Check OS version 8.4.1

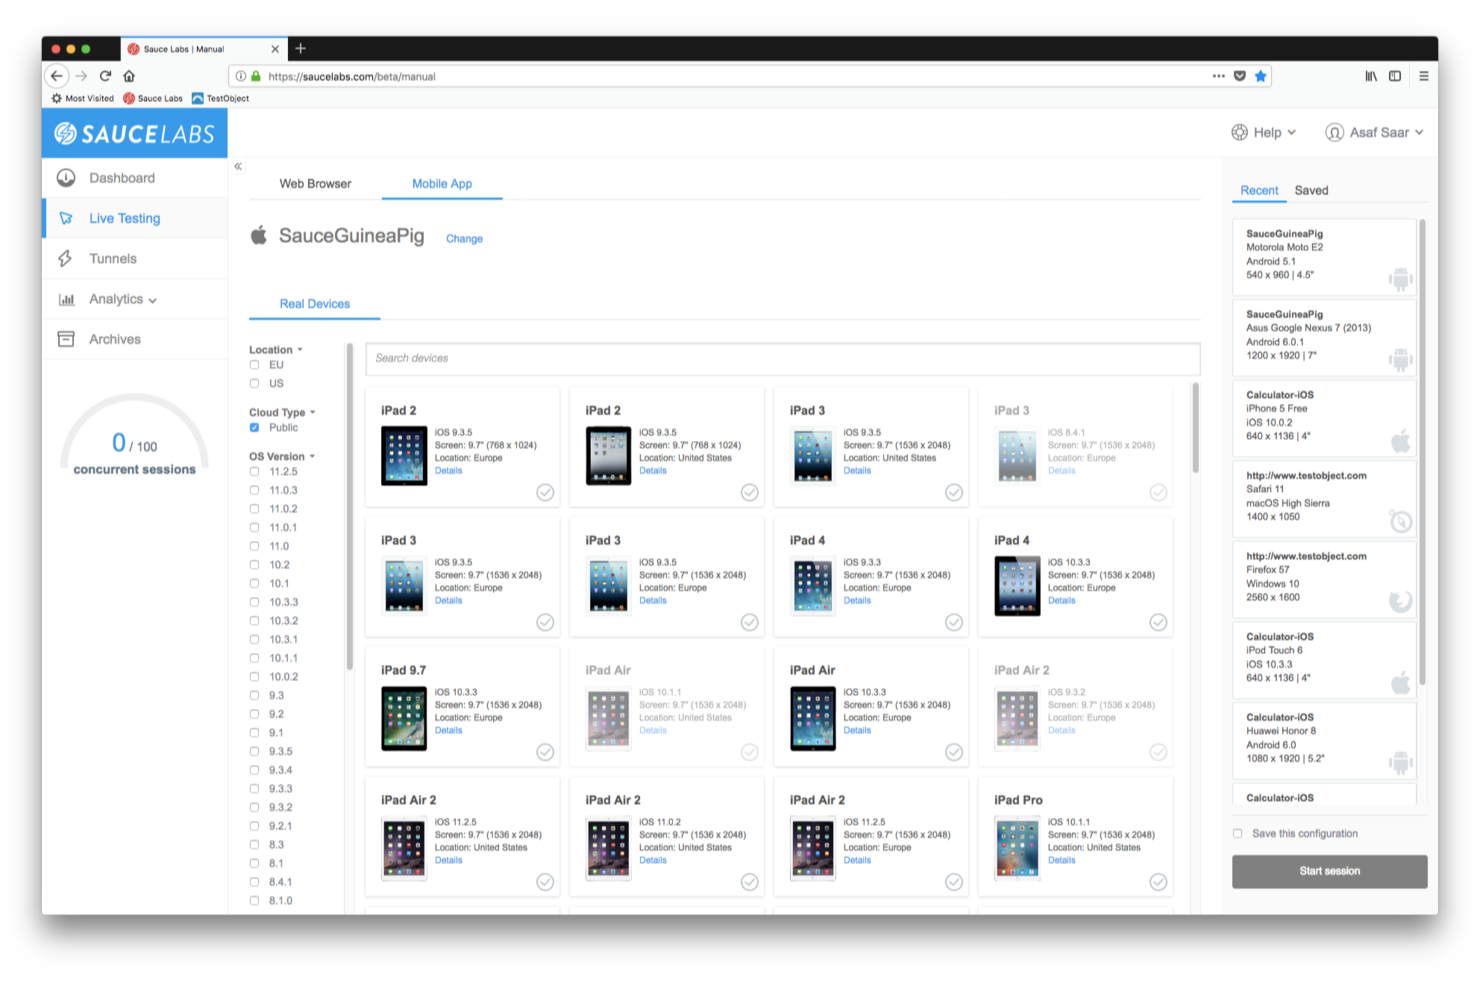point(254,882)
